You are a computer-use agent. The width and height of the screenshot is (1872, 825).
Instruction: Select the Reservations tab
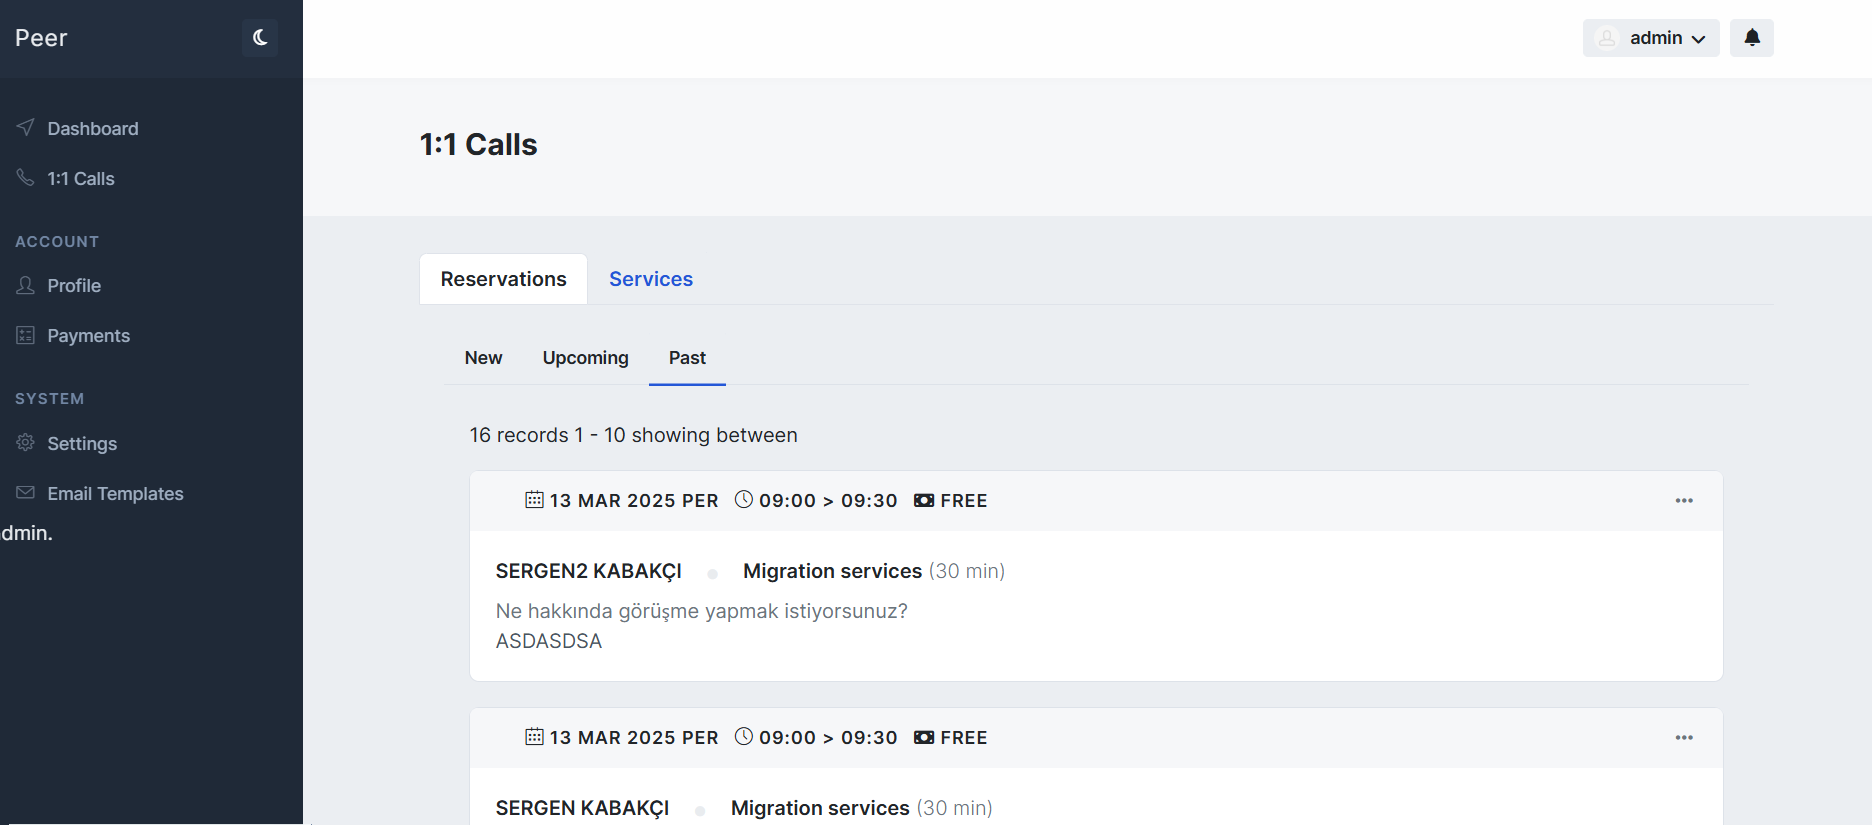[503, 279]
